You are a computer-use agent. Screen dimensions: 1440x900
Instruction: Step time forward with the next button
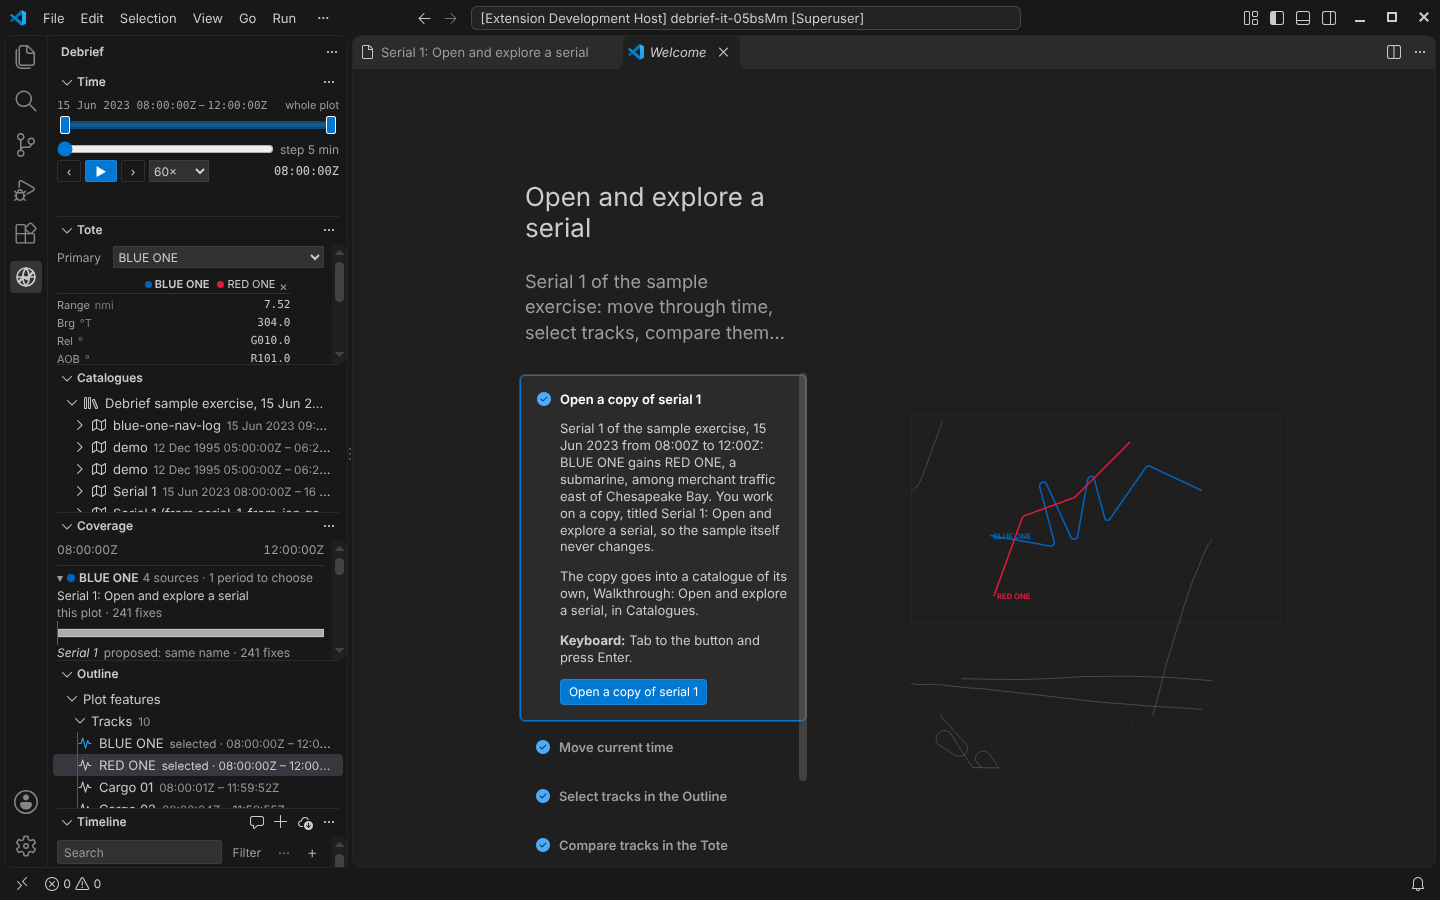(133, 172)
